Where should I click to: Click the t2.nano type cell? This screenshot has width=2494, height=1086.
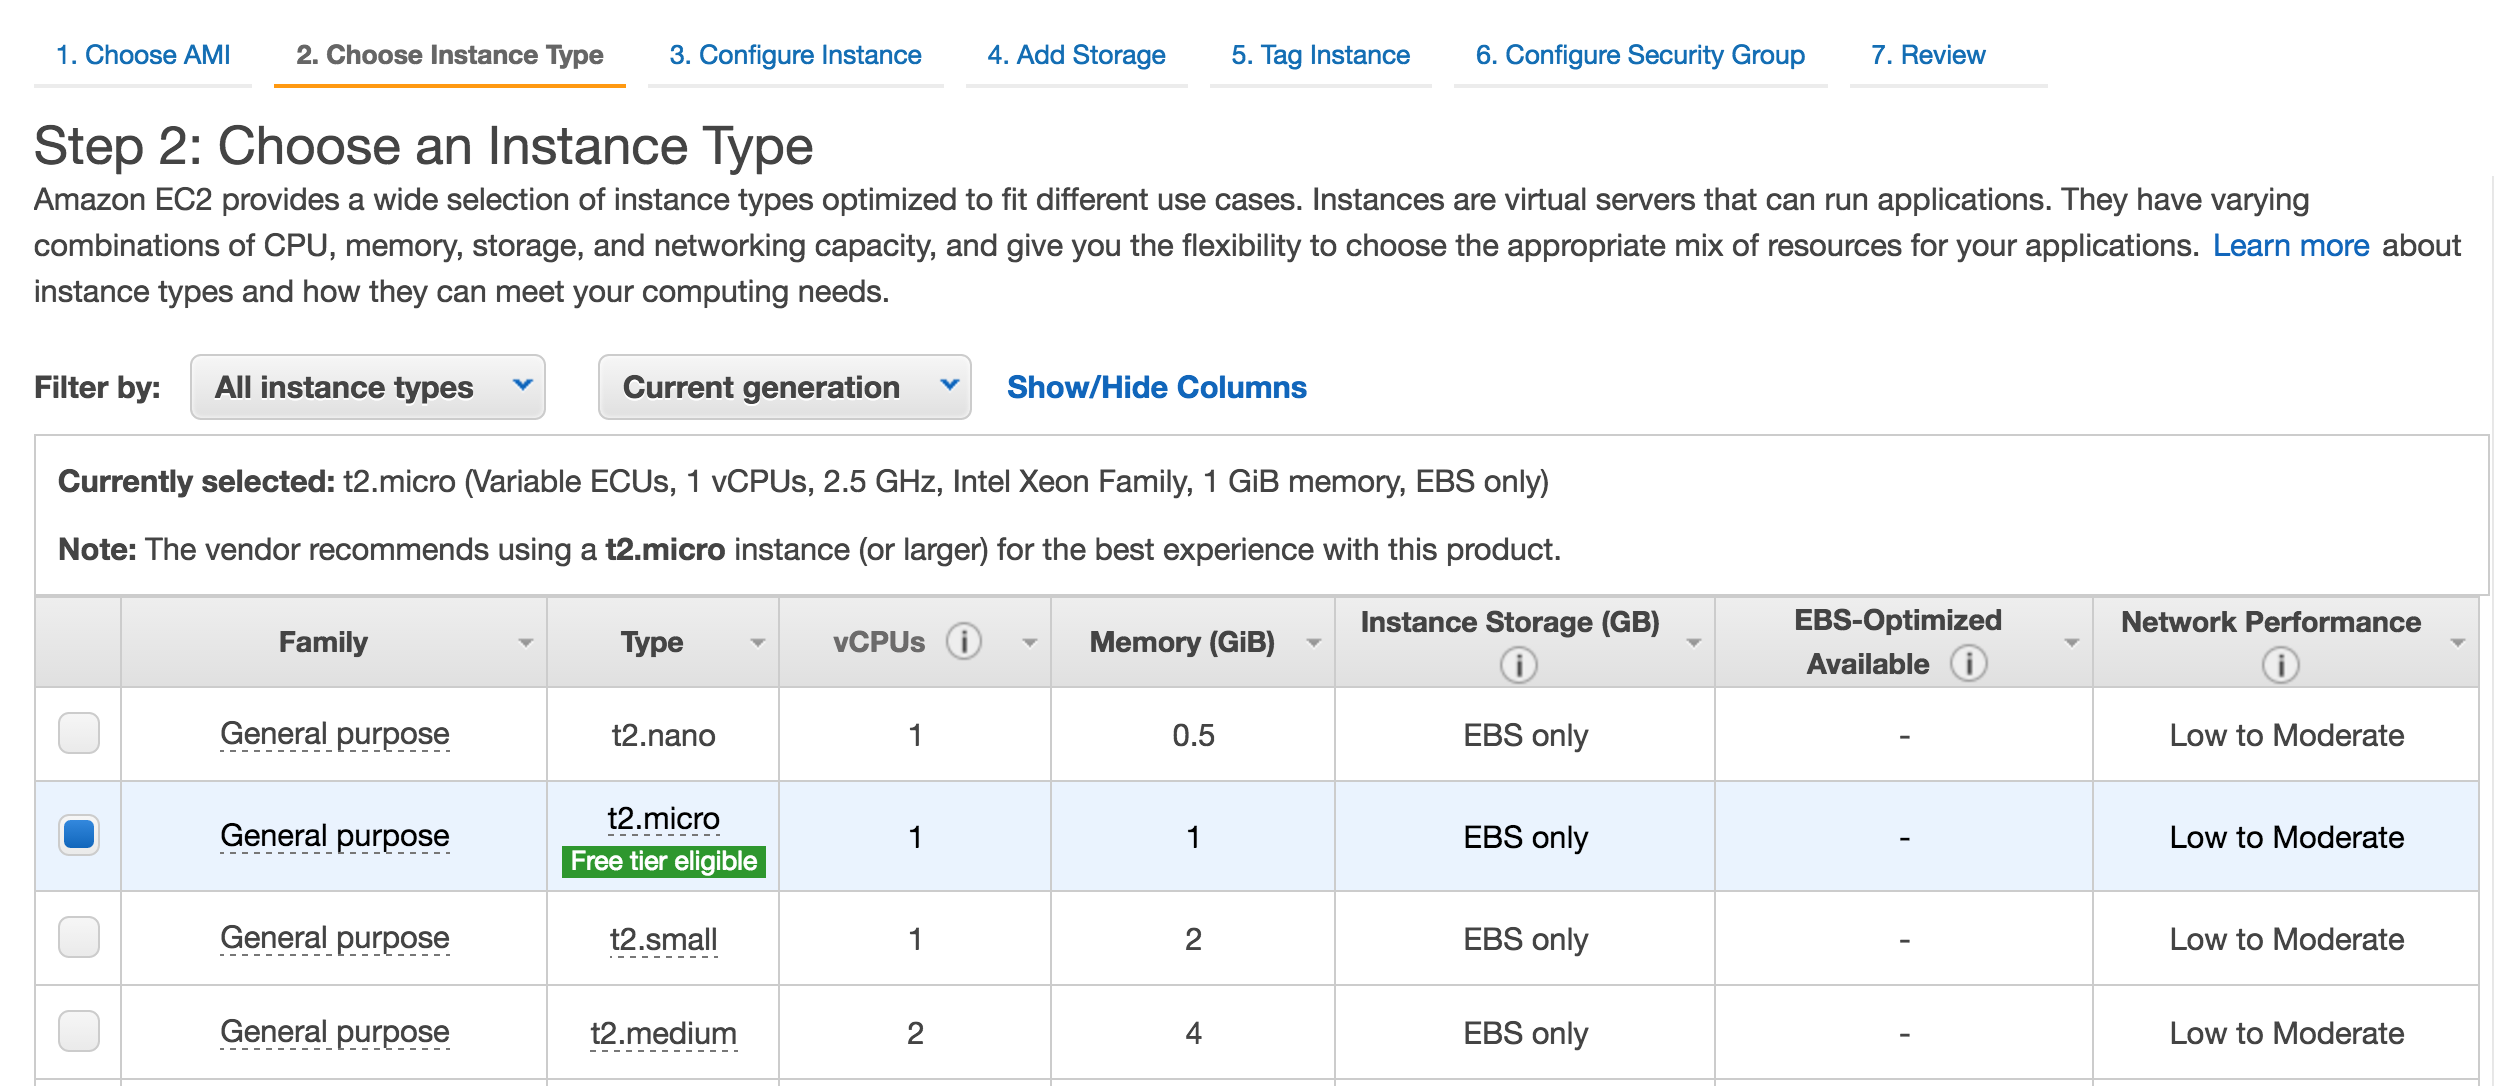[664, 736]
